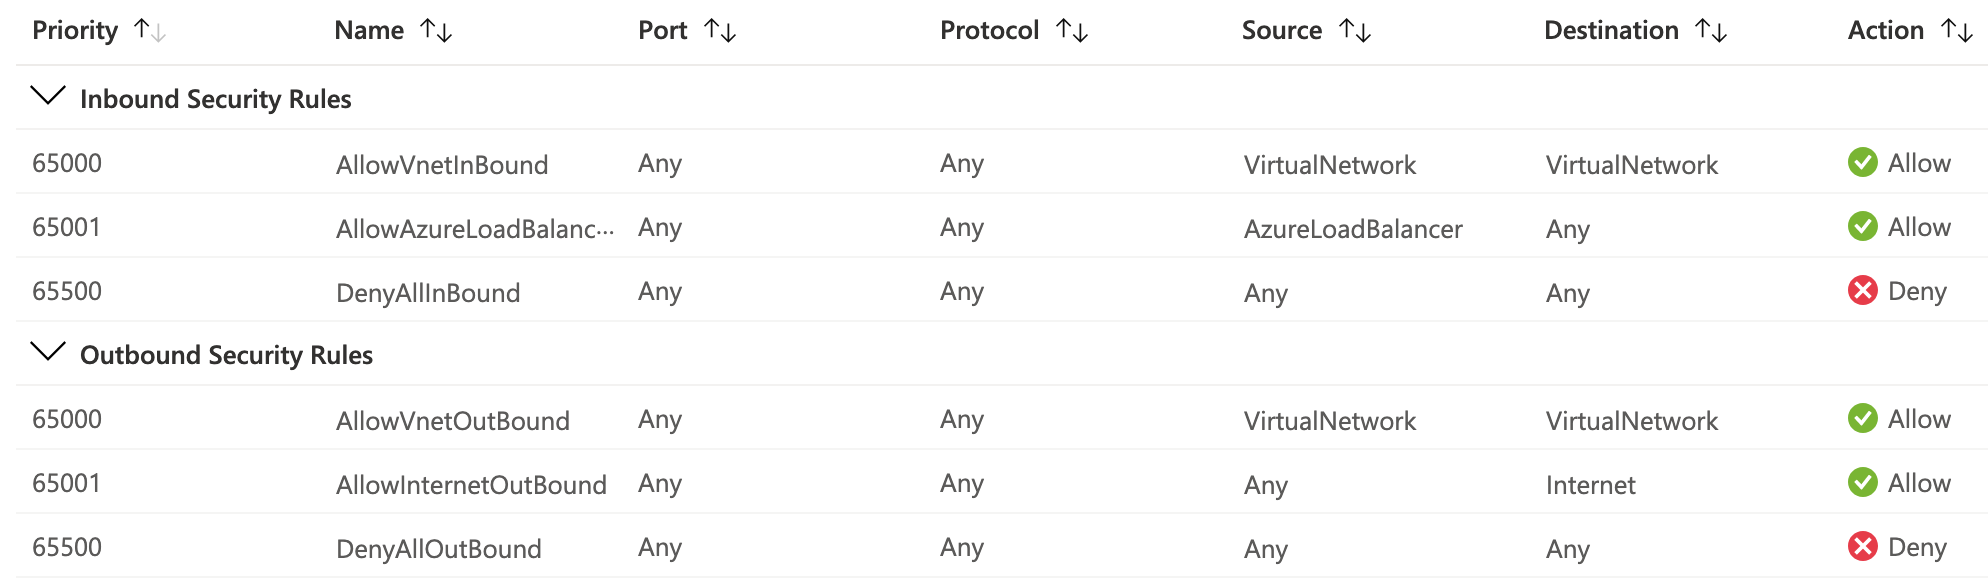Open the AllowVnetOutBound rule
The height and width of the screenshot is (586, 1988).
[x=453, y=421]
